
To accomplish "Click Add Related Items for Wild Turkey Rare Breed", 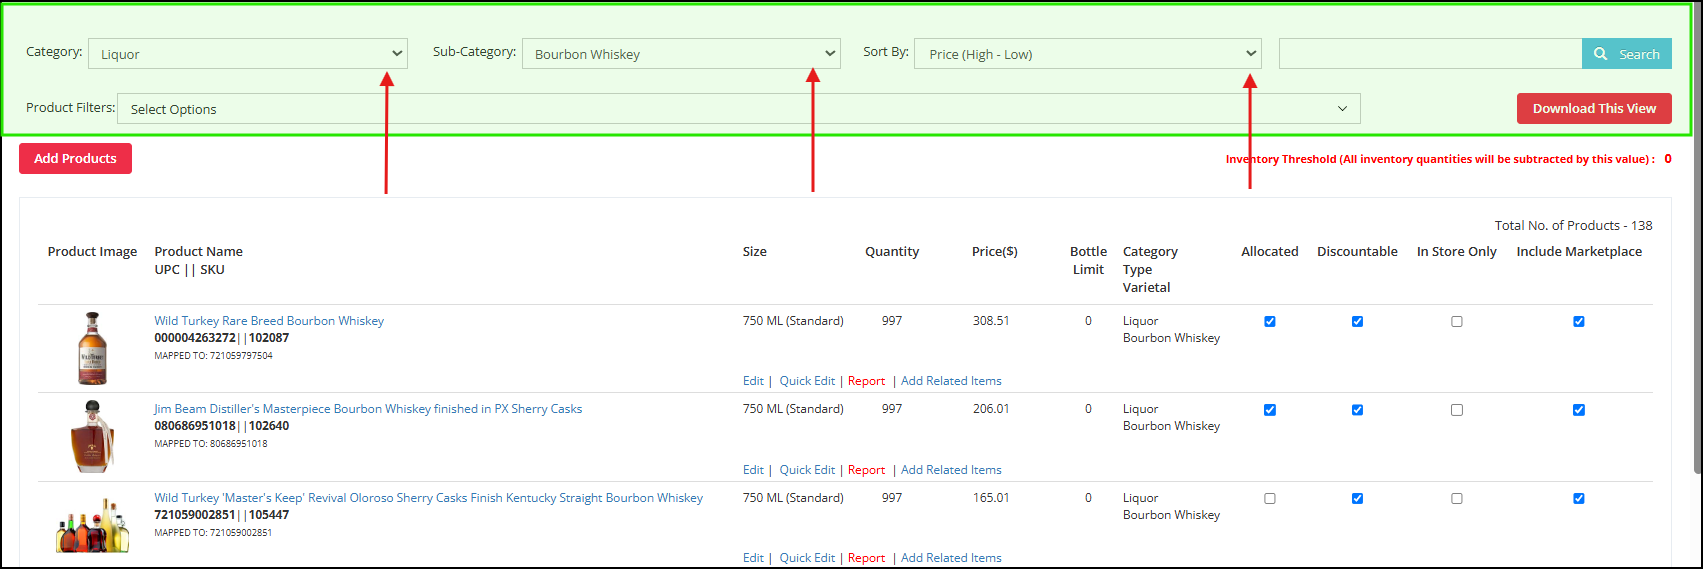I will pyautogui.click(x=951, y=381).
